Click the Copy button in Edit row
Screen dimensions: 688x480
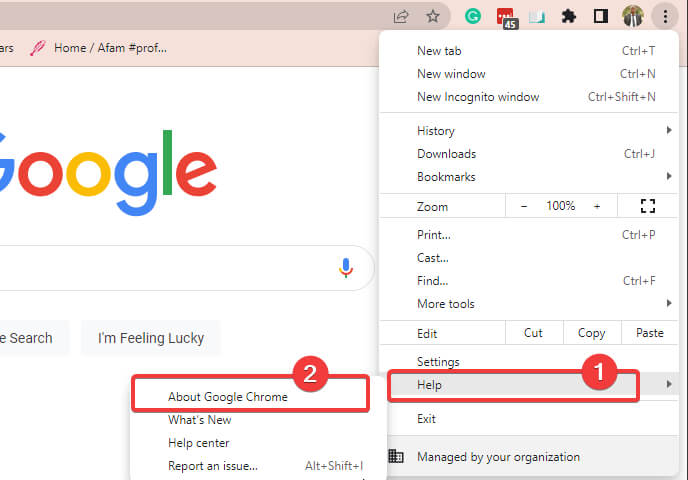click(592, 333)
